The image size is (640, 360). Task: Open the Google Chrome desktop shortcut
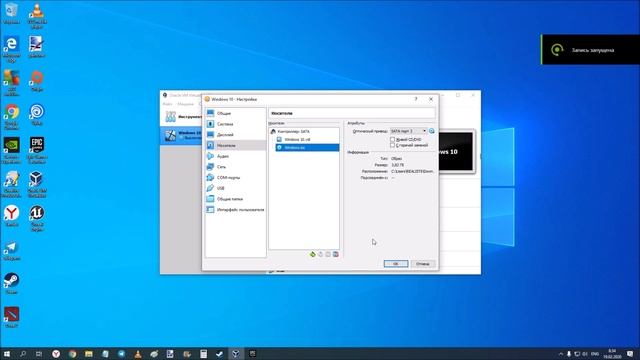[11, 117]
